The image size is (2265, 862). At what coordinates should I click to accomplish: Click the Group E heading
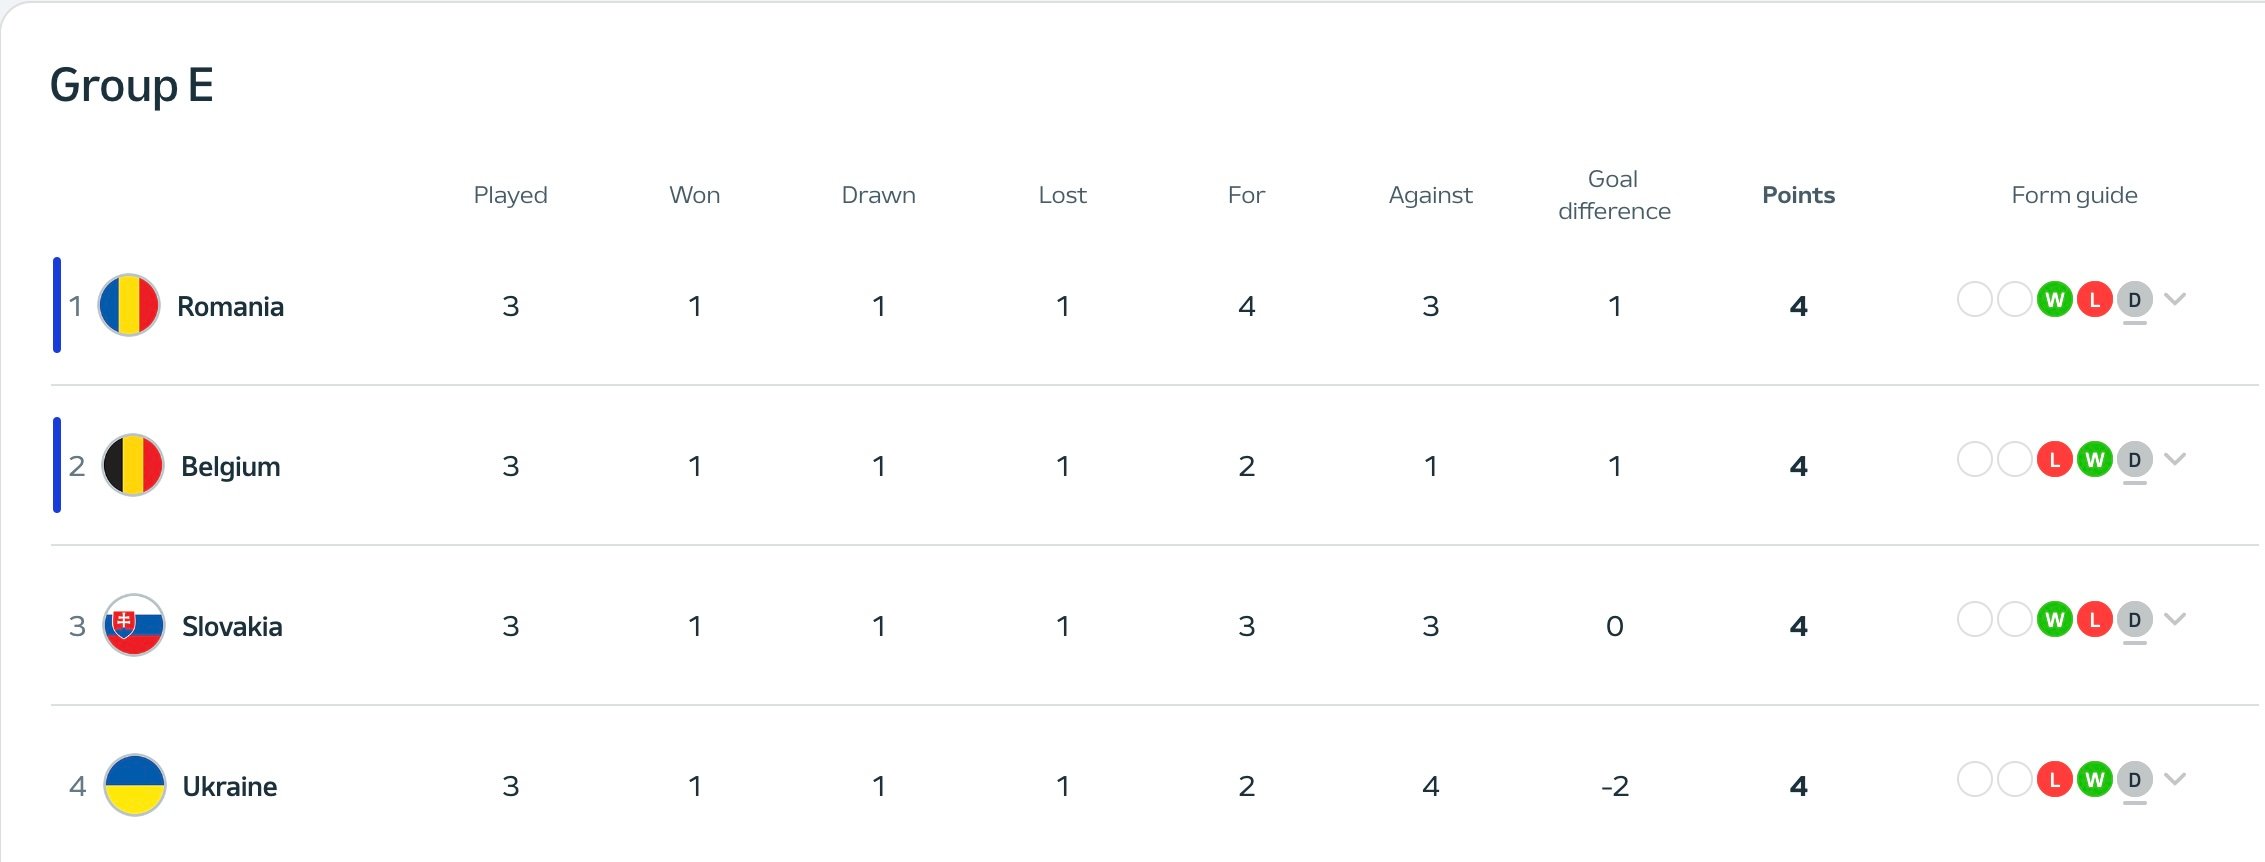click(131, 85)
